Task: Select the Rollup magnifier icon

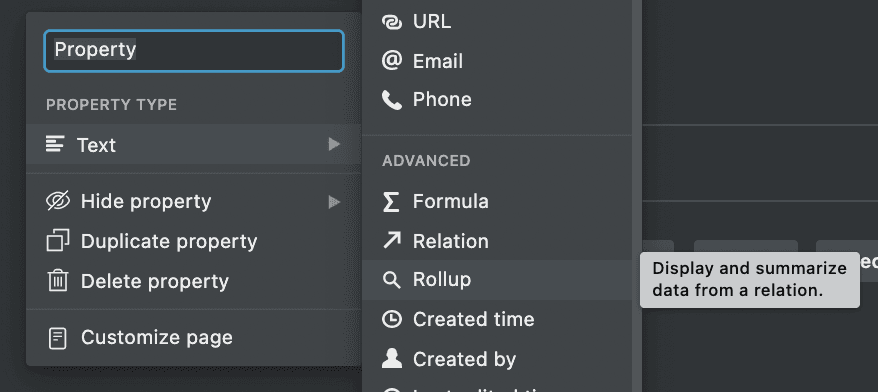Action: pos(391,279)
